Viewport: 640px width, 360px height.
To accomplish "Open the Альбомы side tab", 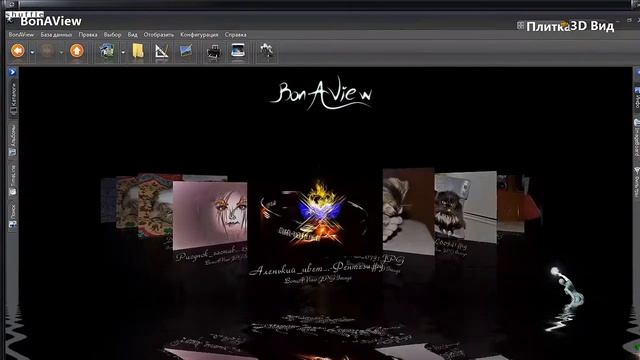I will click(x=13, y=140).
